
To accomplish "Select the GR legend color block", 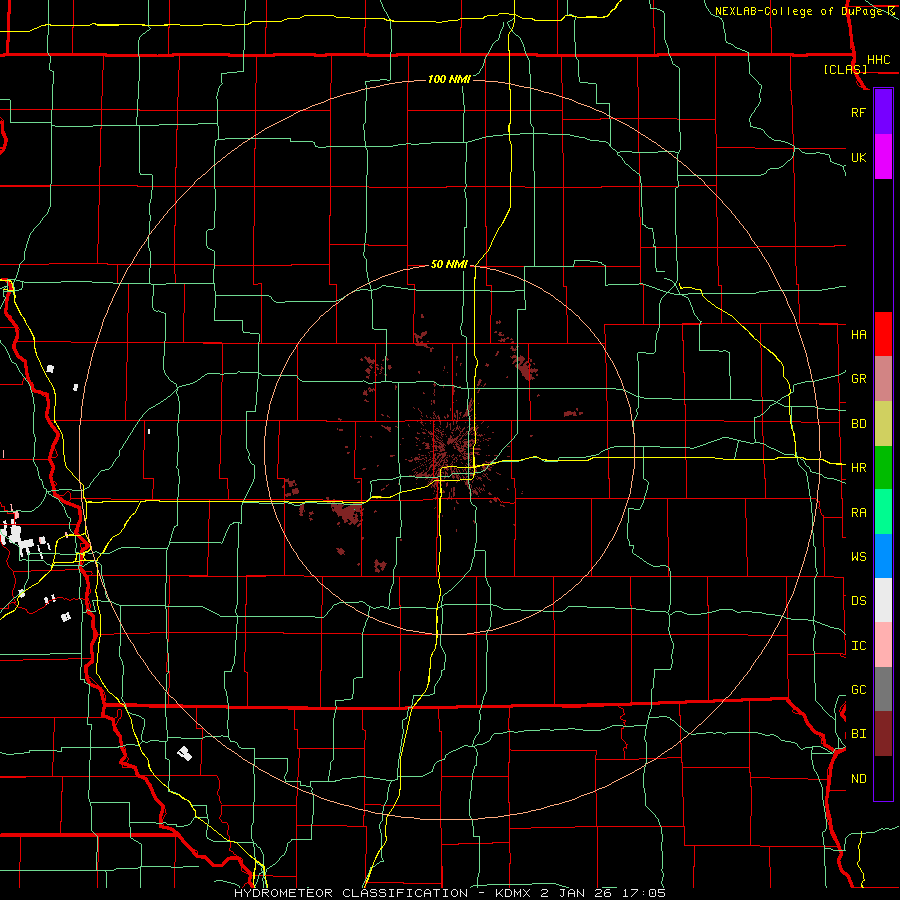I will (883, 378).
